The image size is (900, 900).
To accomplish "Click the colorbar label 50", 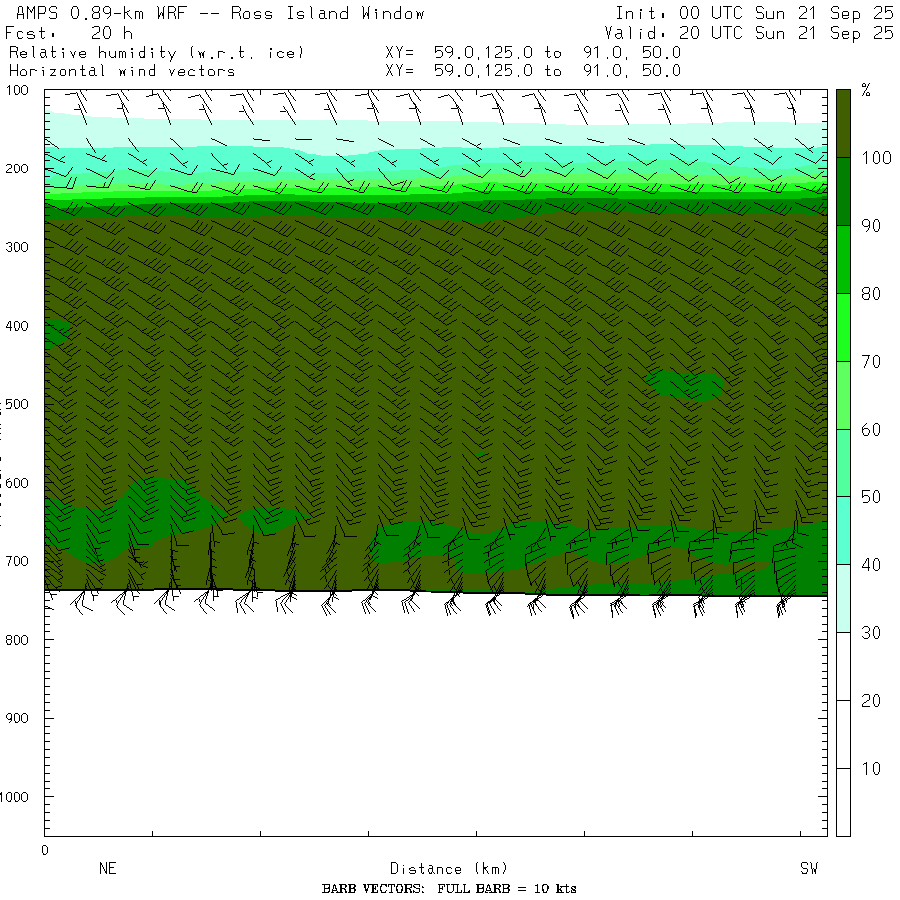I will [871, 497].
